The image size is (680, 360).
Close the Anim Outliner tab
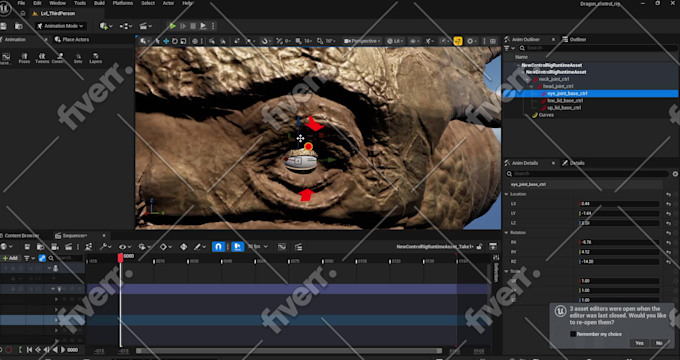(x=553, y=39)
